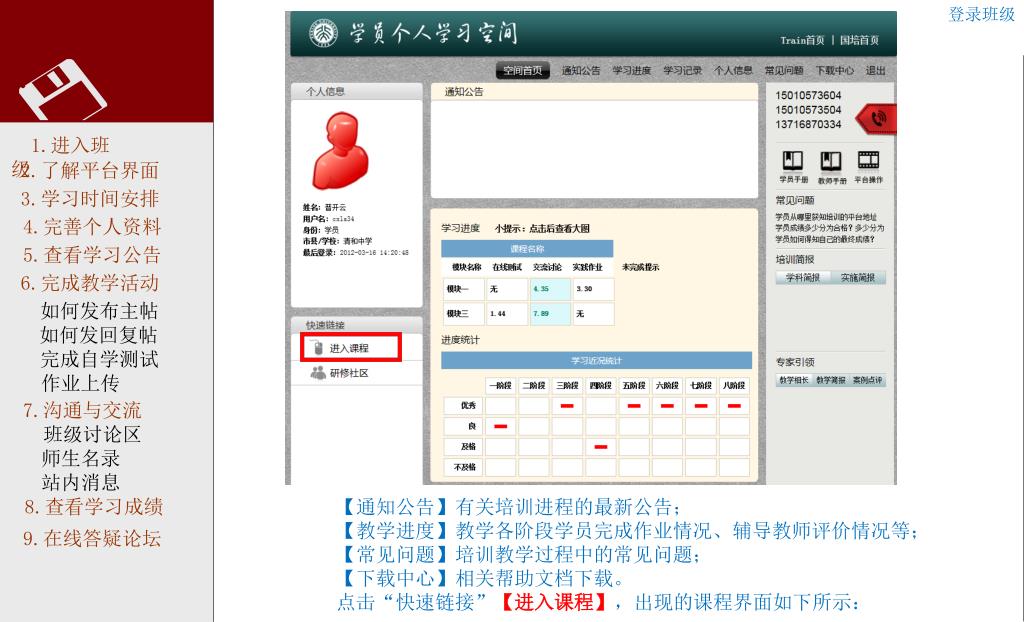Click the 教学组长 button

click(x=793, y=380)
